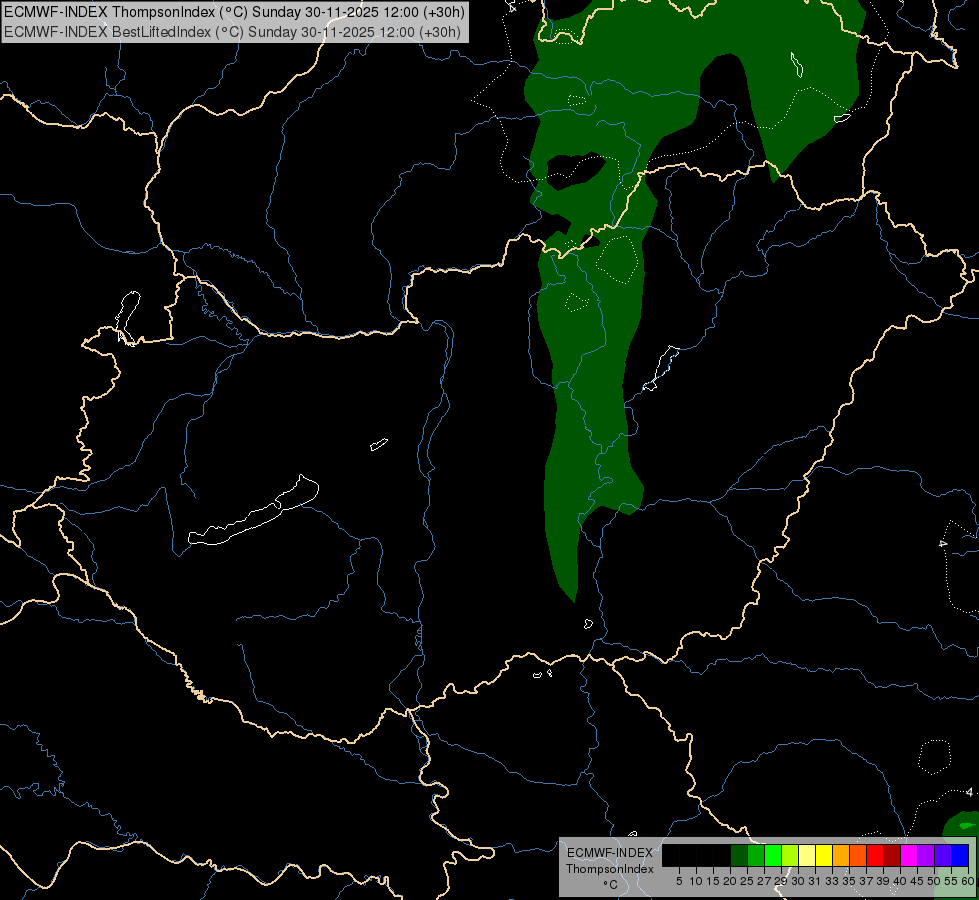This screenshot has width=979, height=900.
Task: Select the bright red 37–39 legend swatch
Action: pyautogui.click(x=875, y=855)
